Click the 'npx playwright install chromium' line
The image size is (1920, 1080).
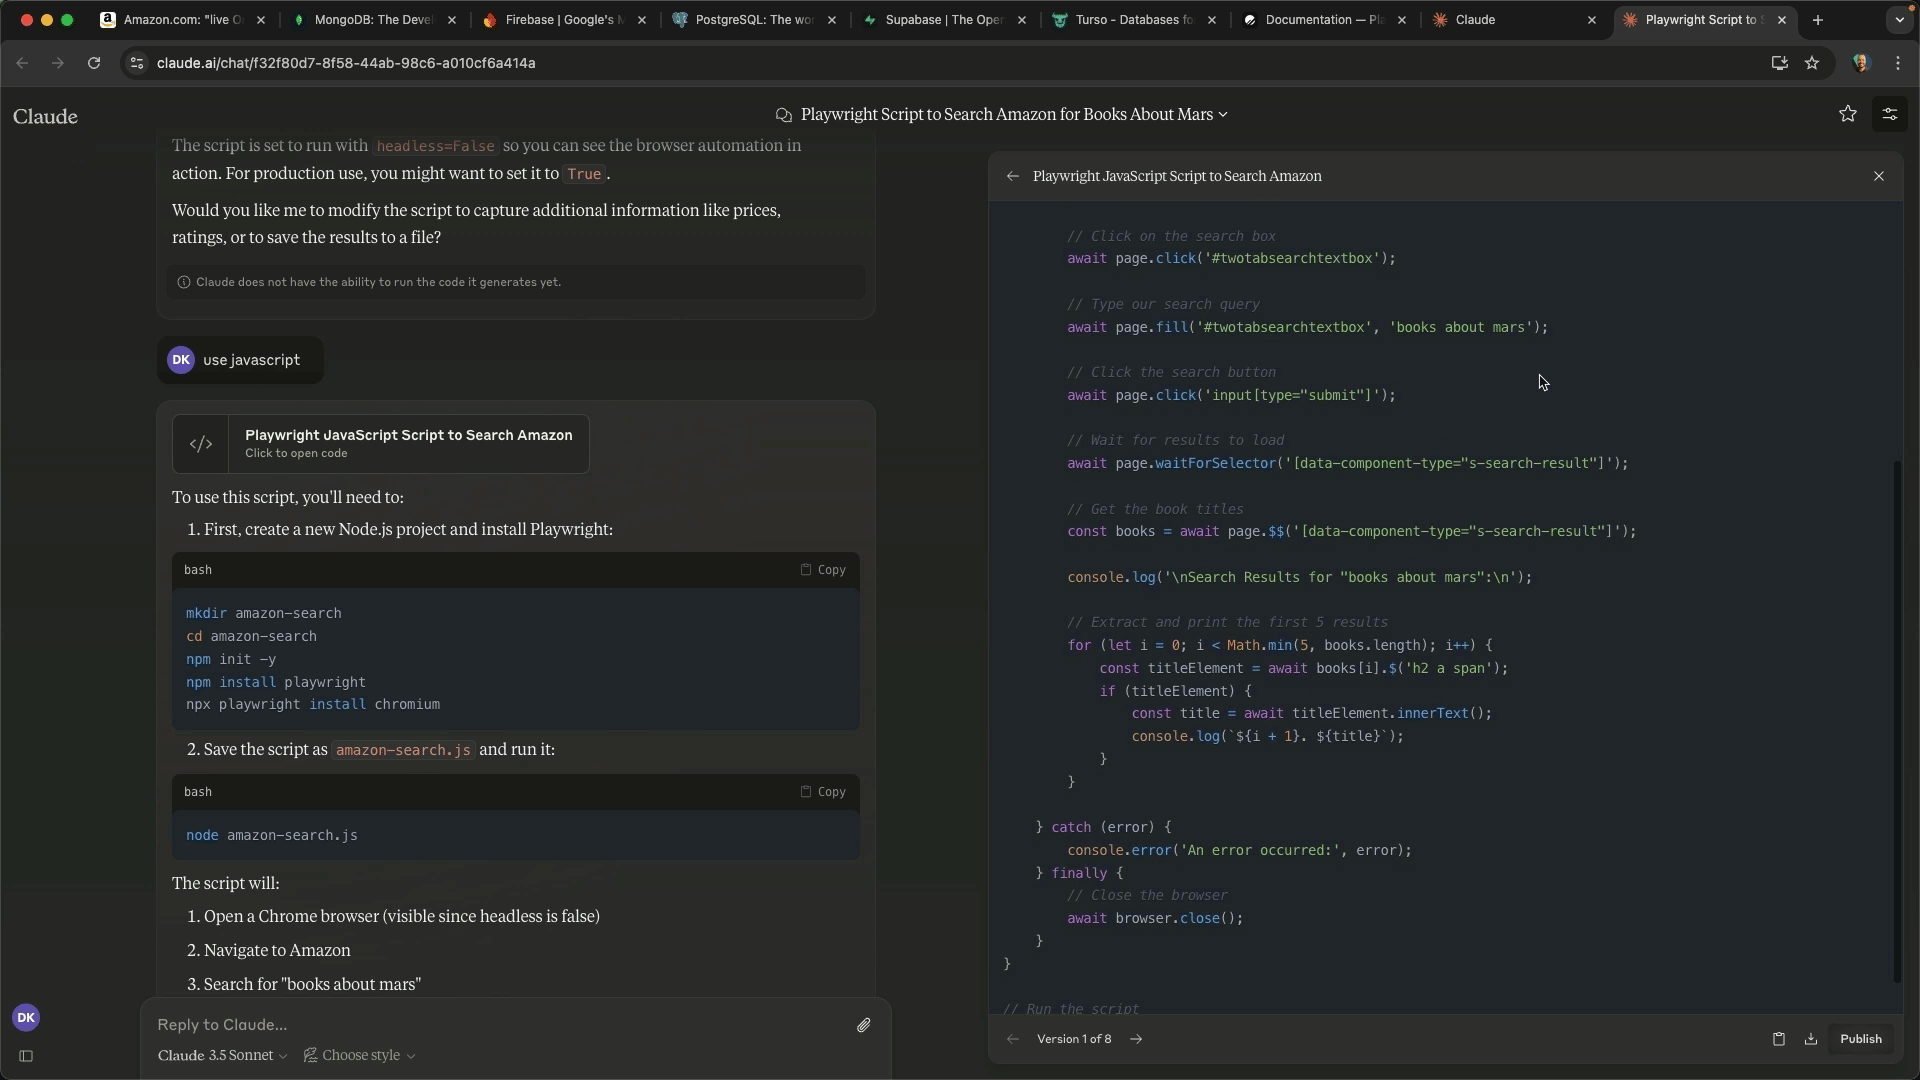[313, 704]
